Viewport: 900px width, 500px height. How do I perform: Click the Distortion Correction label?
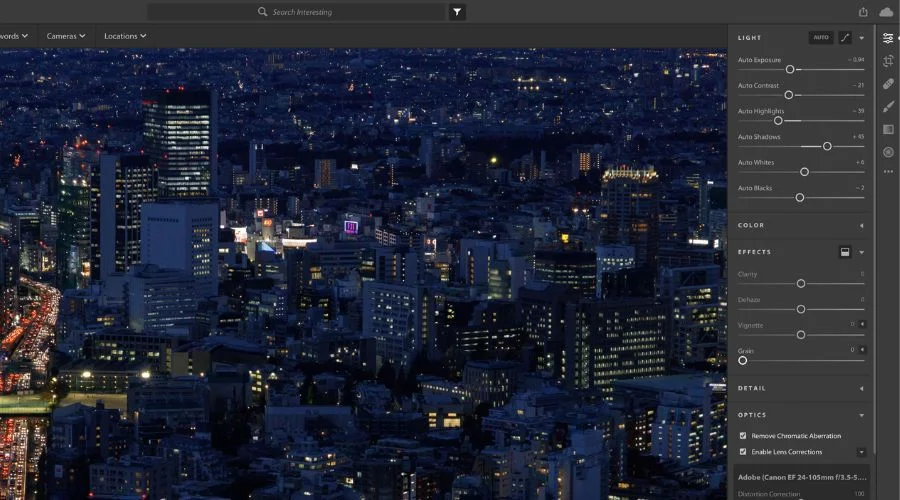click(769, 494)
